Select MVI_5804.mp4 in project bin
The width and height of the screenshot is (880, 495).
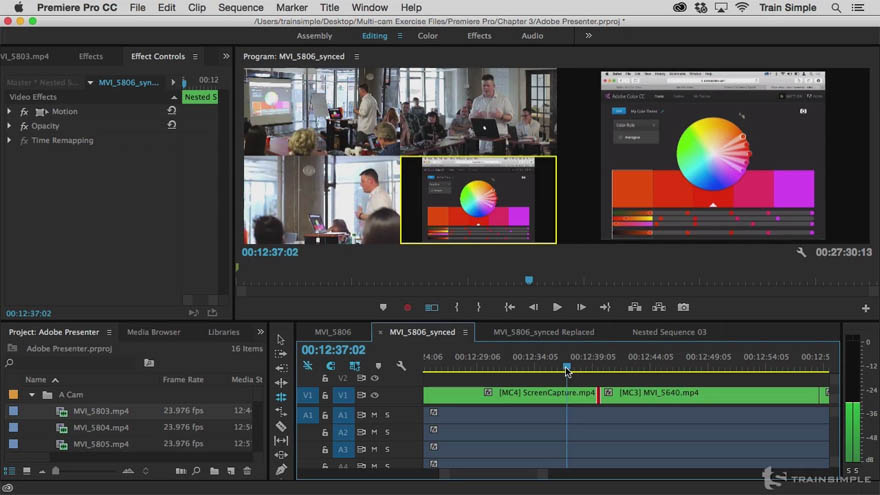101,428
